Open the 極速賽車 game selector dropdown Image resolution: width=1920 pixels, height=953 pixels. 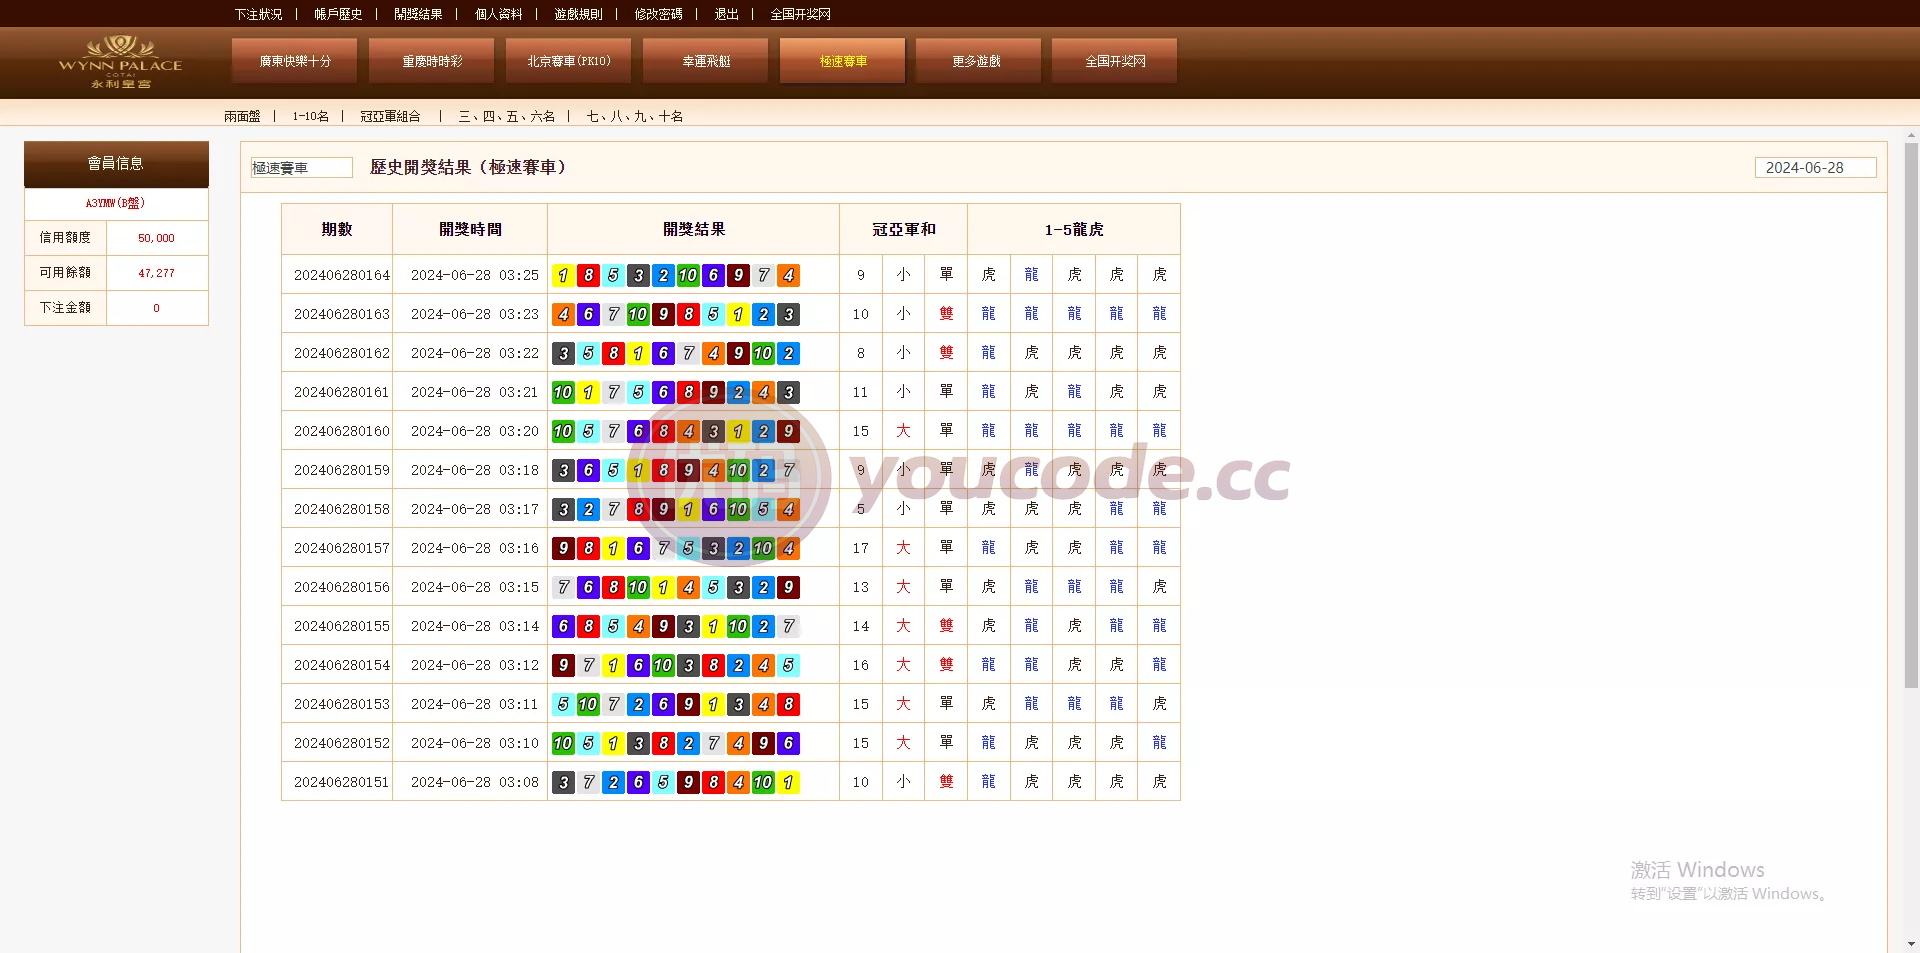tap(301, 168)
